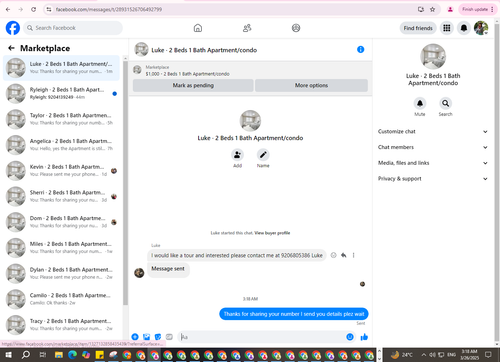Click the Mark as pending button

(x=193, y=85)
